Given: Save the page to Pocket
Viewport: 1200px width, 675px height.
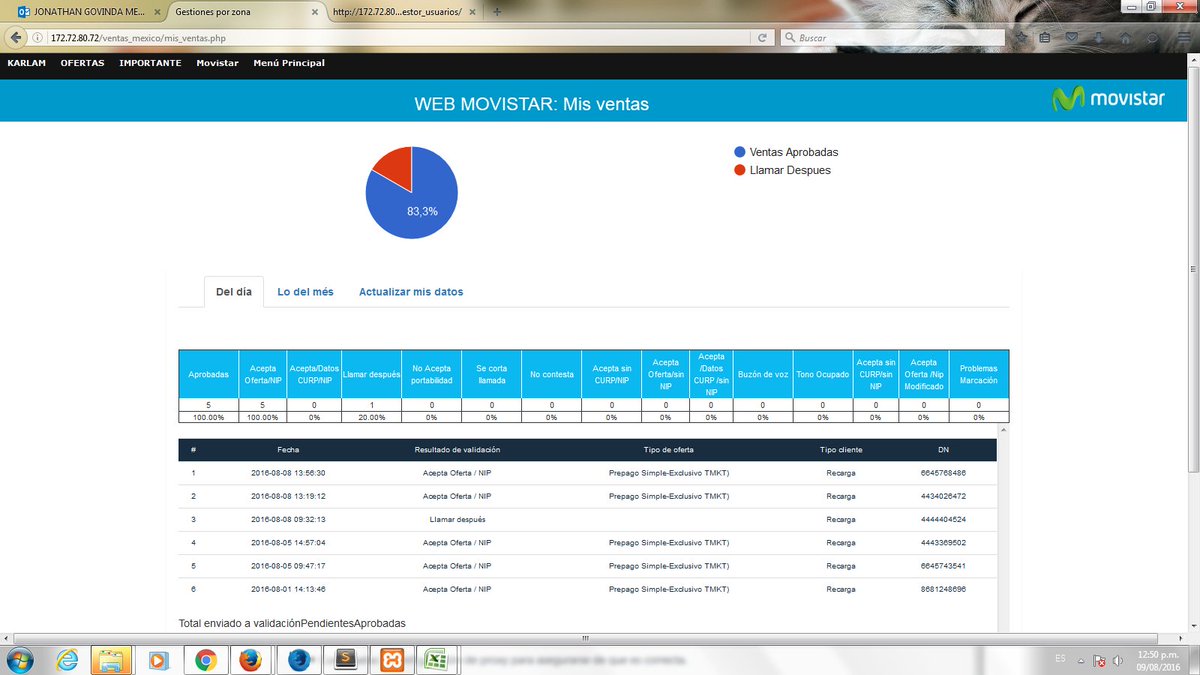Looking at the screenshot, I should click(x=1072, y=37).
